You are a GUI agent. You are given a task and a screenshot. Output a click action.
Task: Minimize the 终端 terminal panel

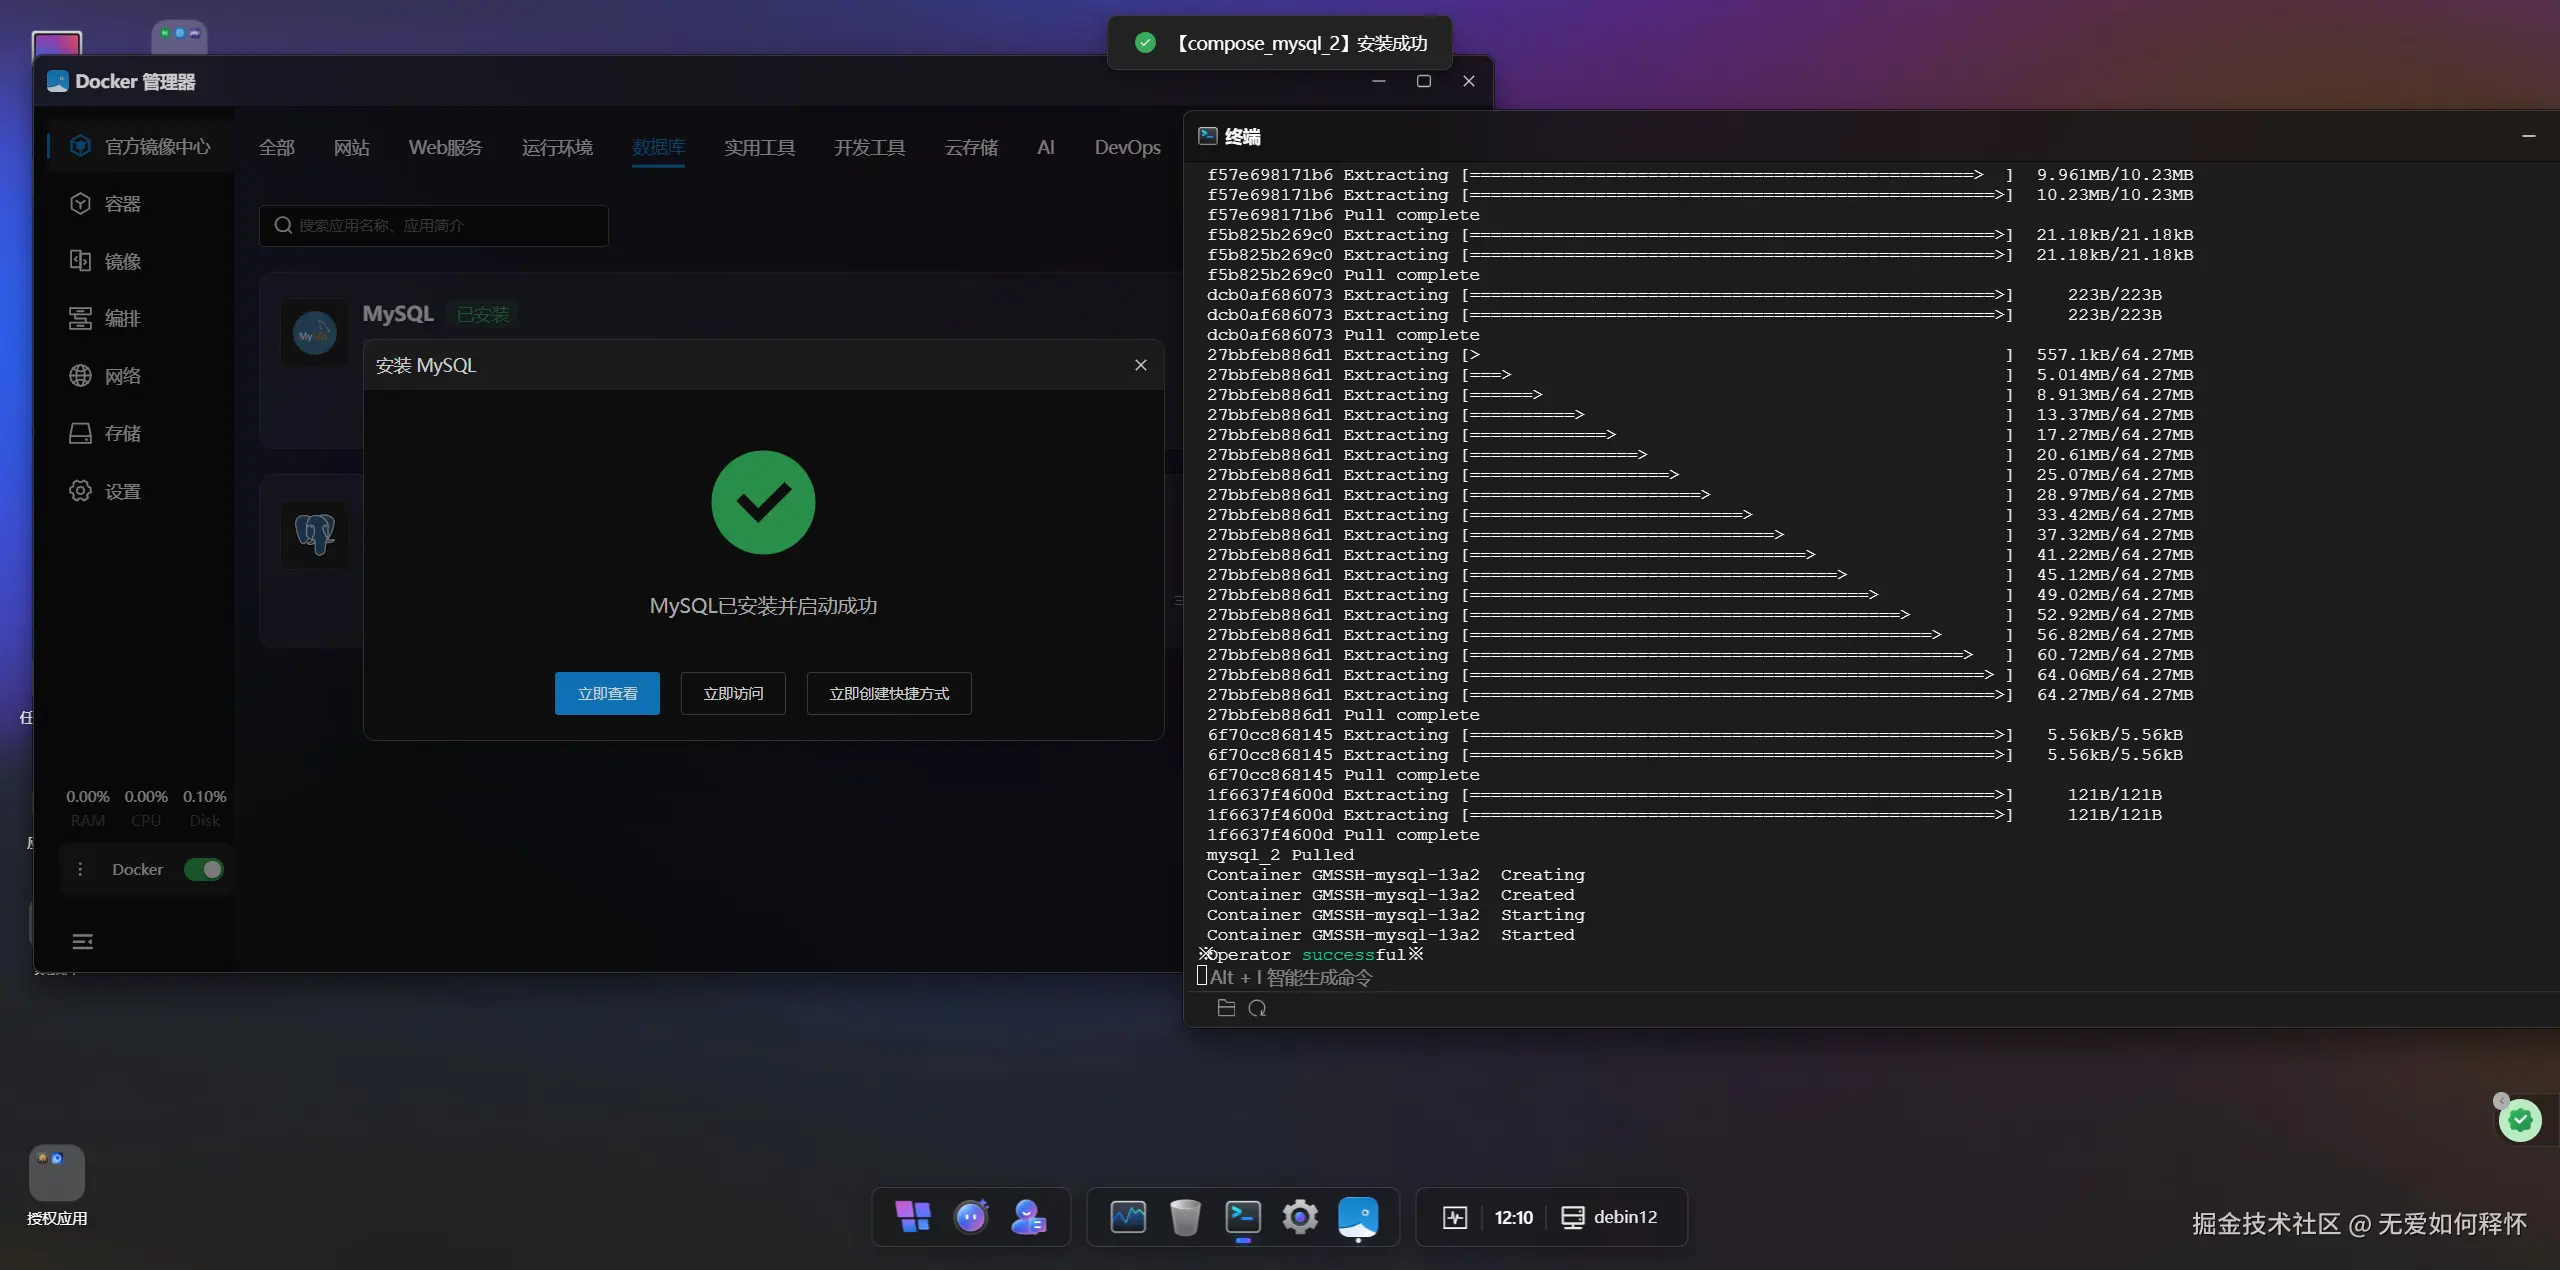[2528, 136]
